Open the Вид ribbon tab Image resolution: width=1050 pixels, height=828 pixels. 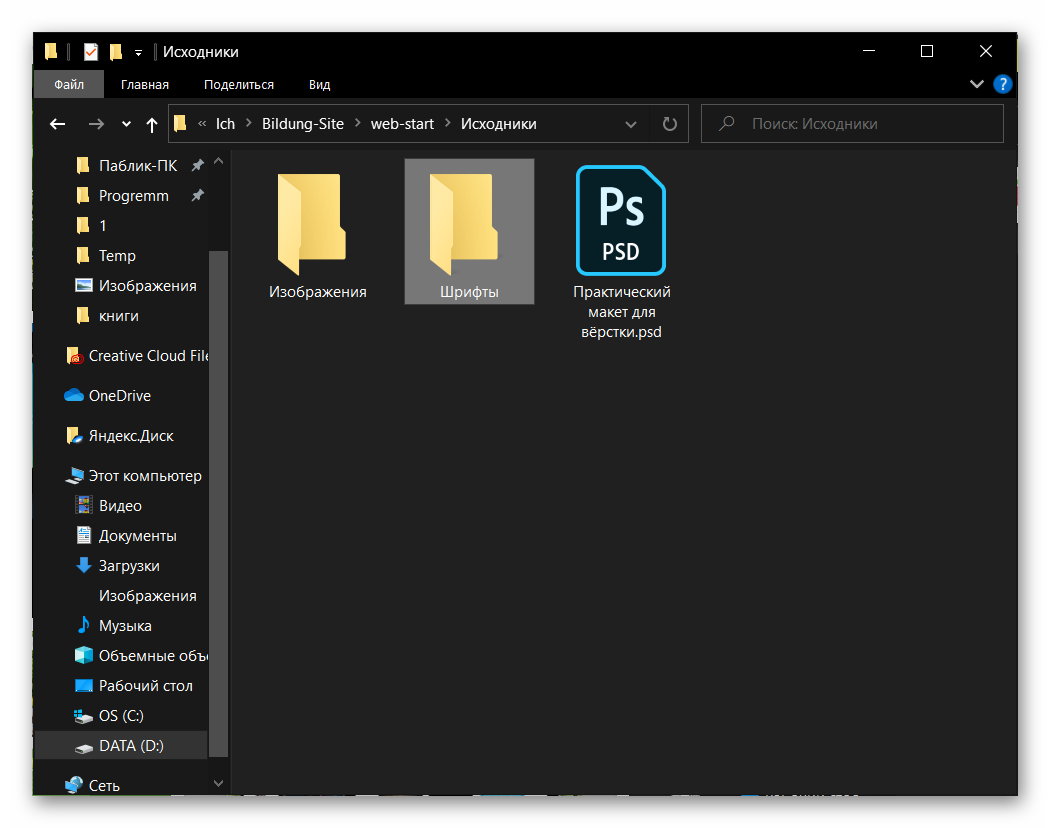click(319, 84)
